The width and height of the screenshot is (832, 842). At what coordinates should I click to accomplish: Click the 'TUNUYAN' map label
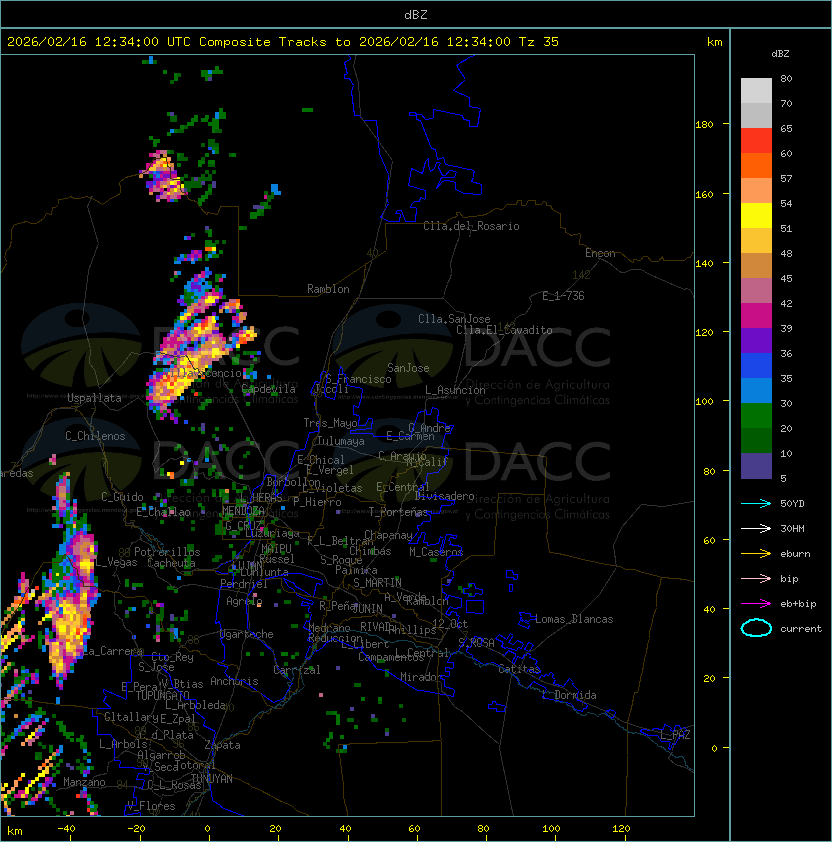click(212, 779)
